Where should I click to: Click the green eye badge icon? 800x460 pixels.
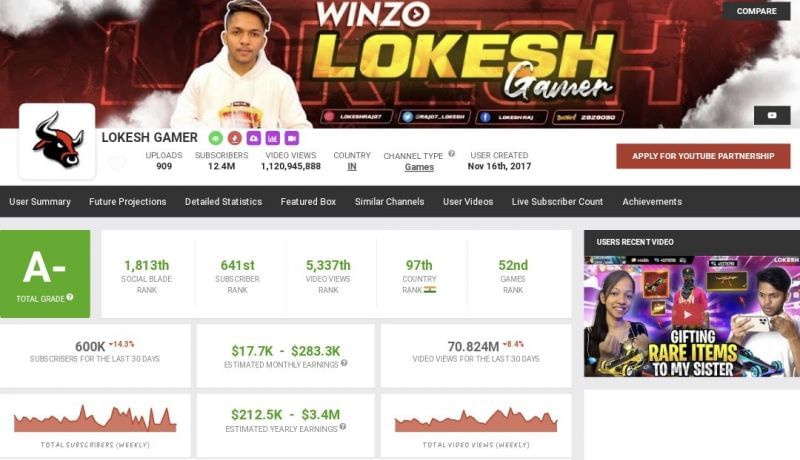click(x=216, y=138)
